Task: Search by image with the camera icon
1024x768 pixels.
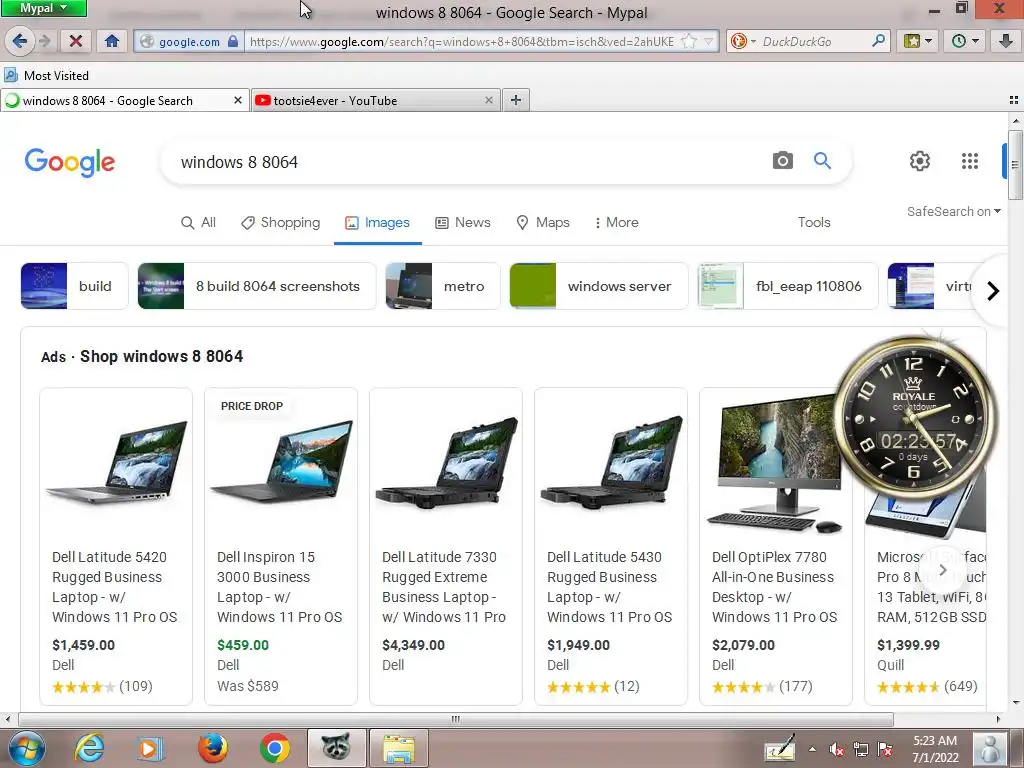Action: tap(782, 161)
